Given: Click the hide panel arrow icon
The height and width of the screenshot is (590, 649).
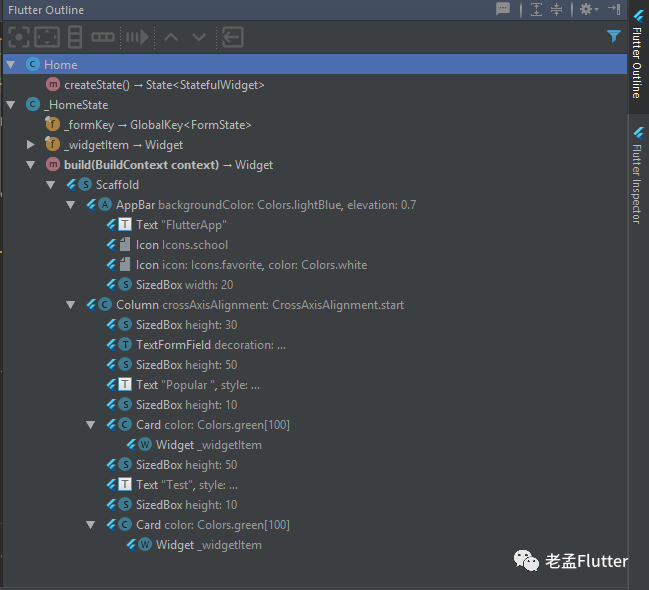Looking at the screenshot, I should (614, 9).
